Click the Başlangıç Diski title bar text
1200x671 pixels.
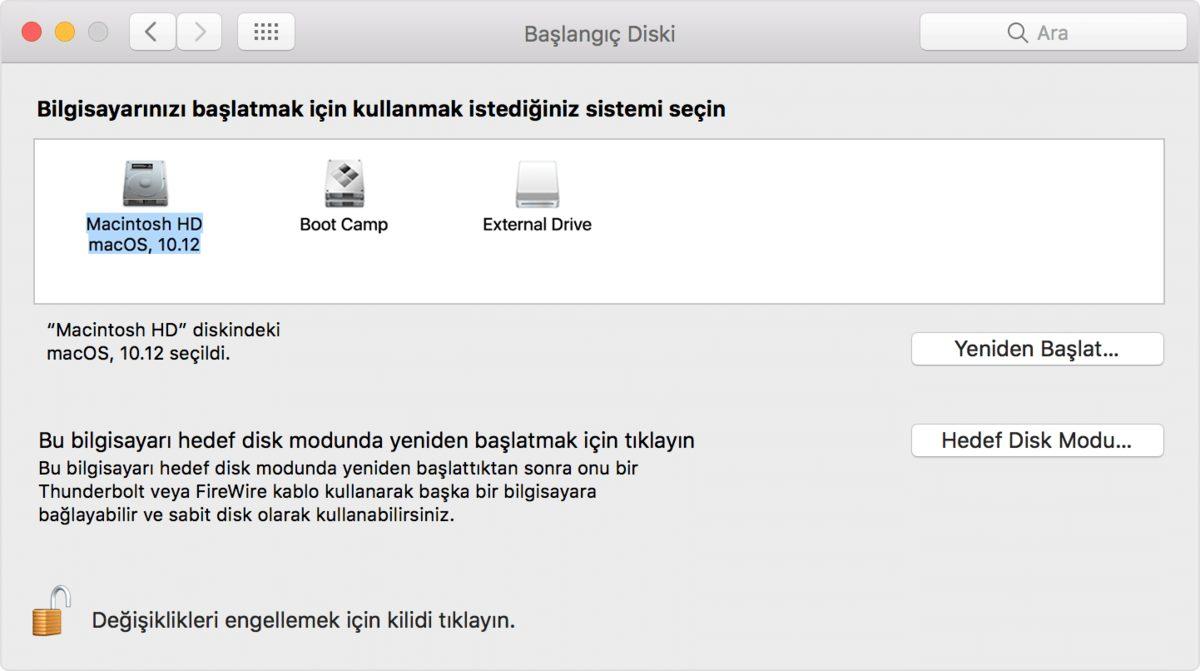click(x=601, y=33)
